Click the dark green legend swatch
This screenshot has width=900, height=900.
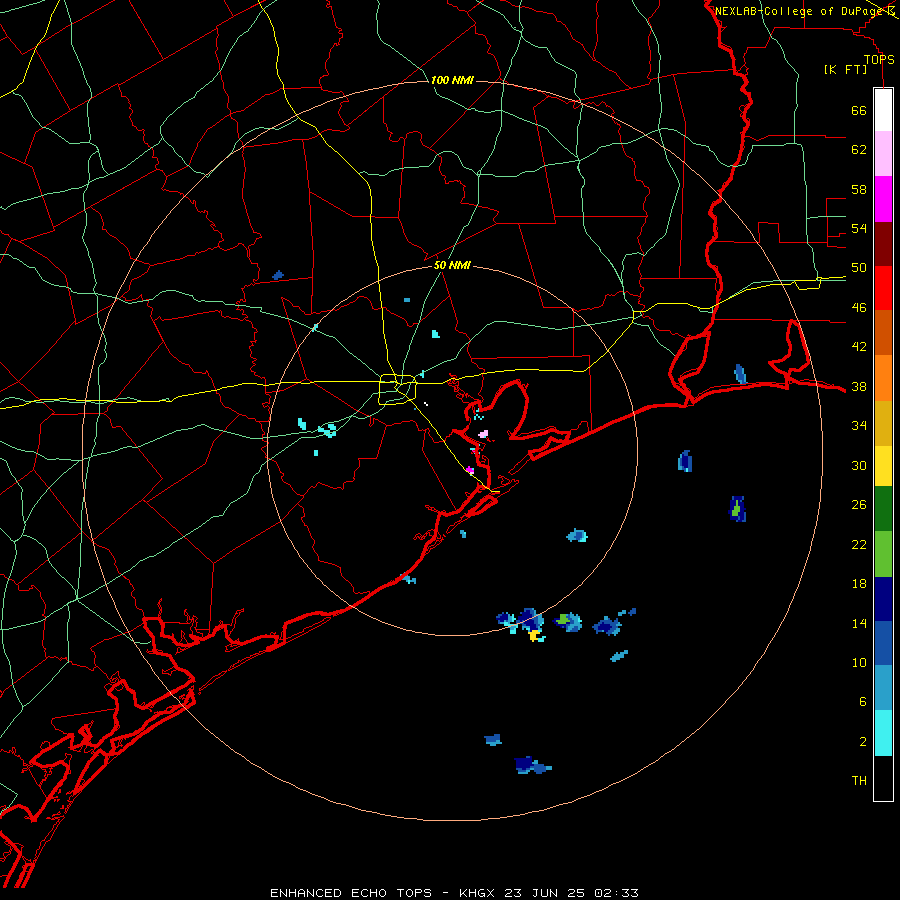pyautogui.click(x=883, y=509)
